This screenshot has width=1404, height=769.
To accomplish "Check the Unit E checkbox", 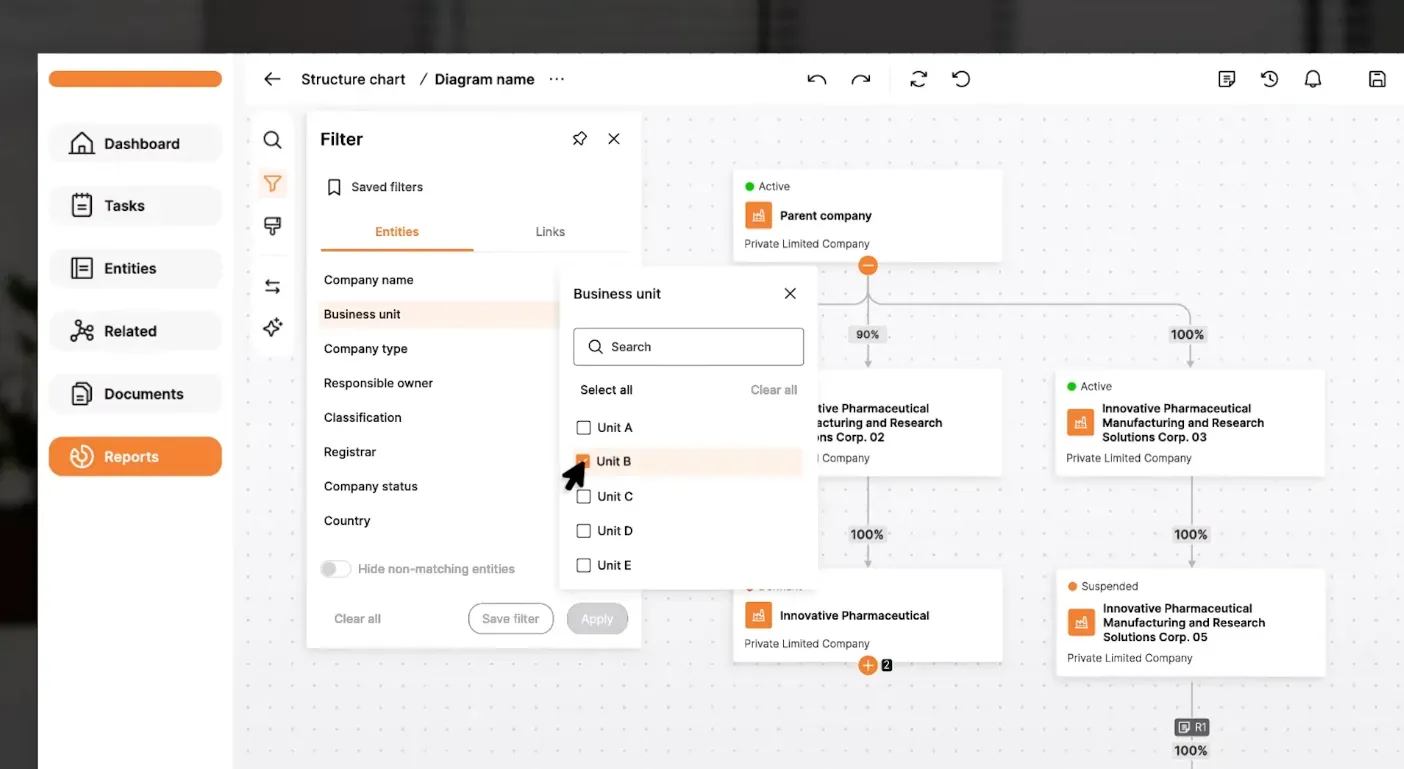I will [584, 566].
